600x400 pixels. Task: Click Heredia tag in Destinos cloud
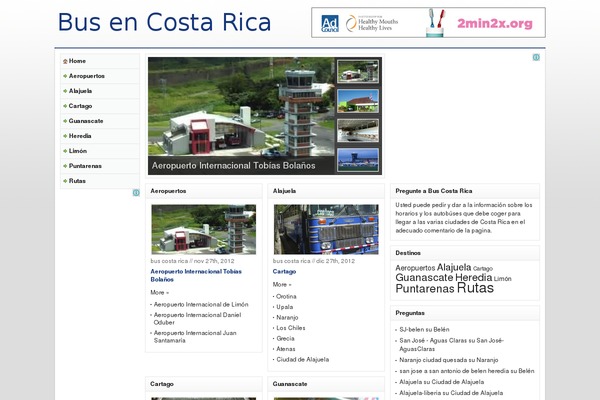(474, 278)
